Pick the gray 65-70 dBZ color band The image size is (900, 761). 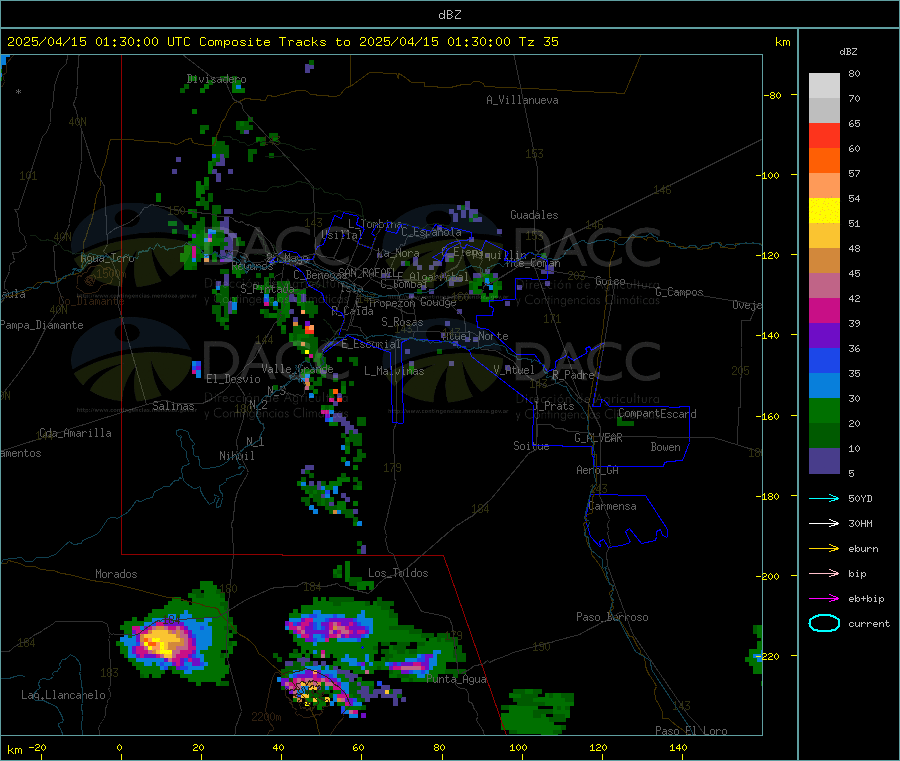(824, 111)
